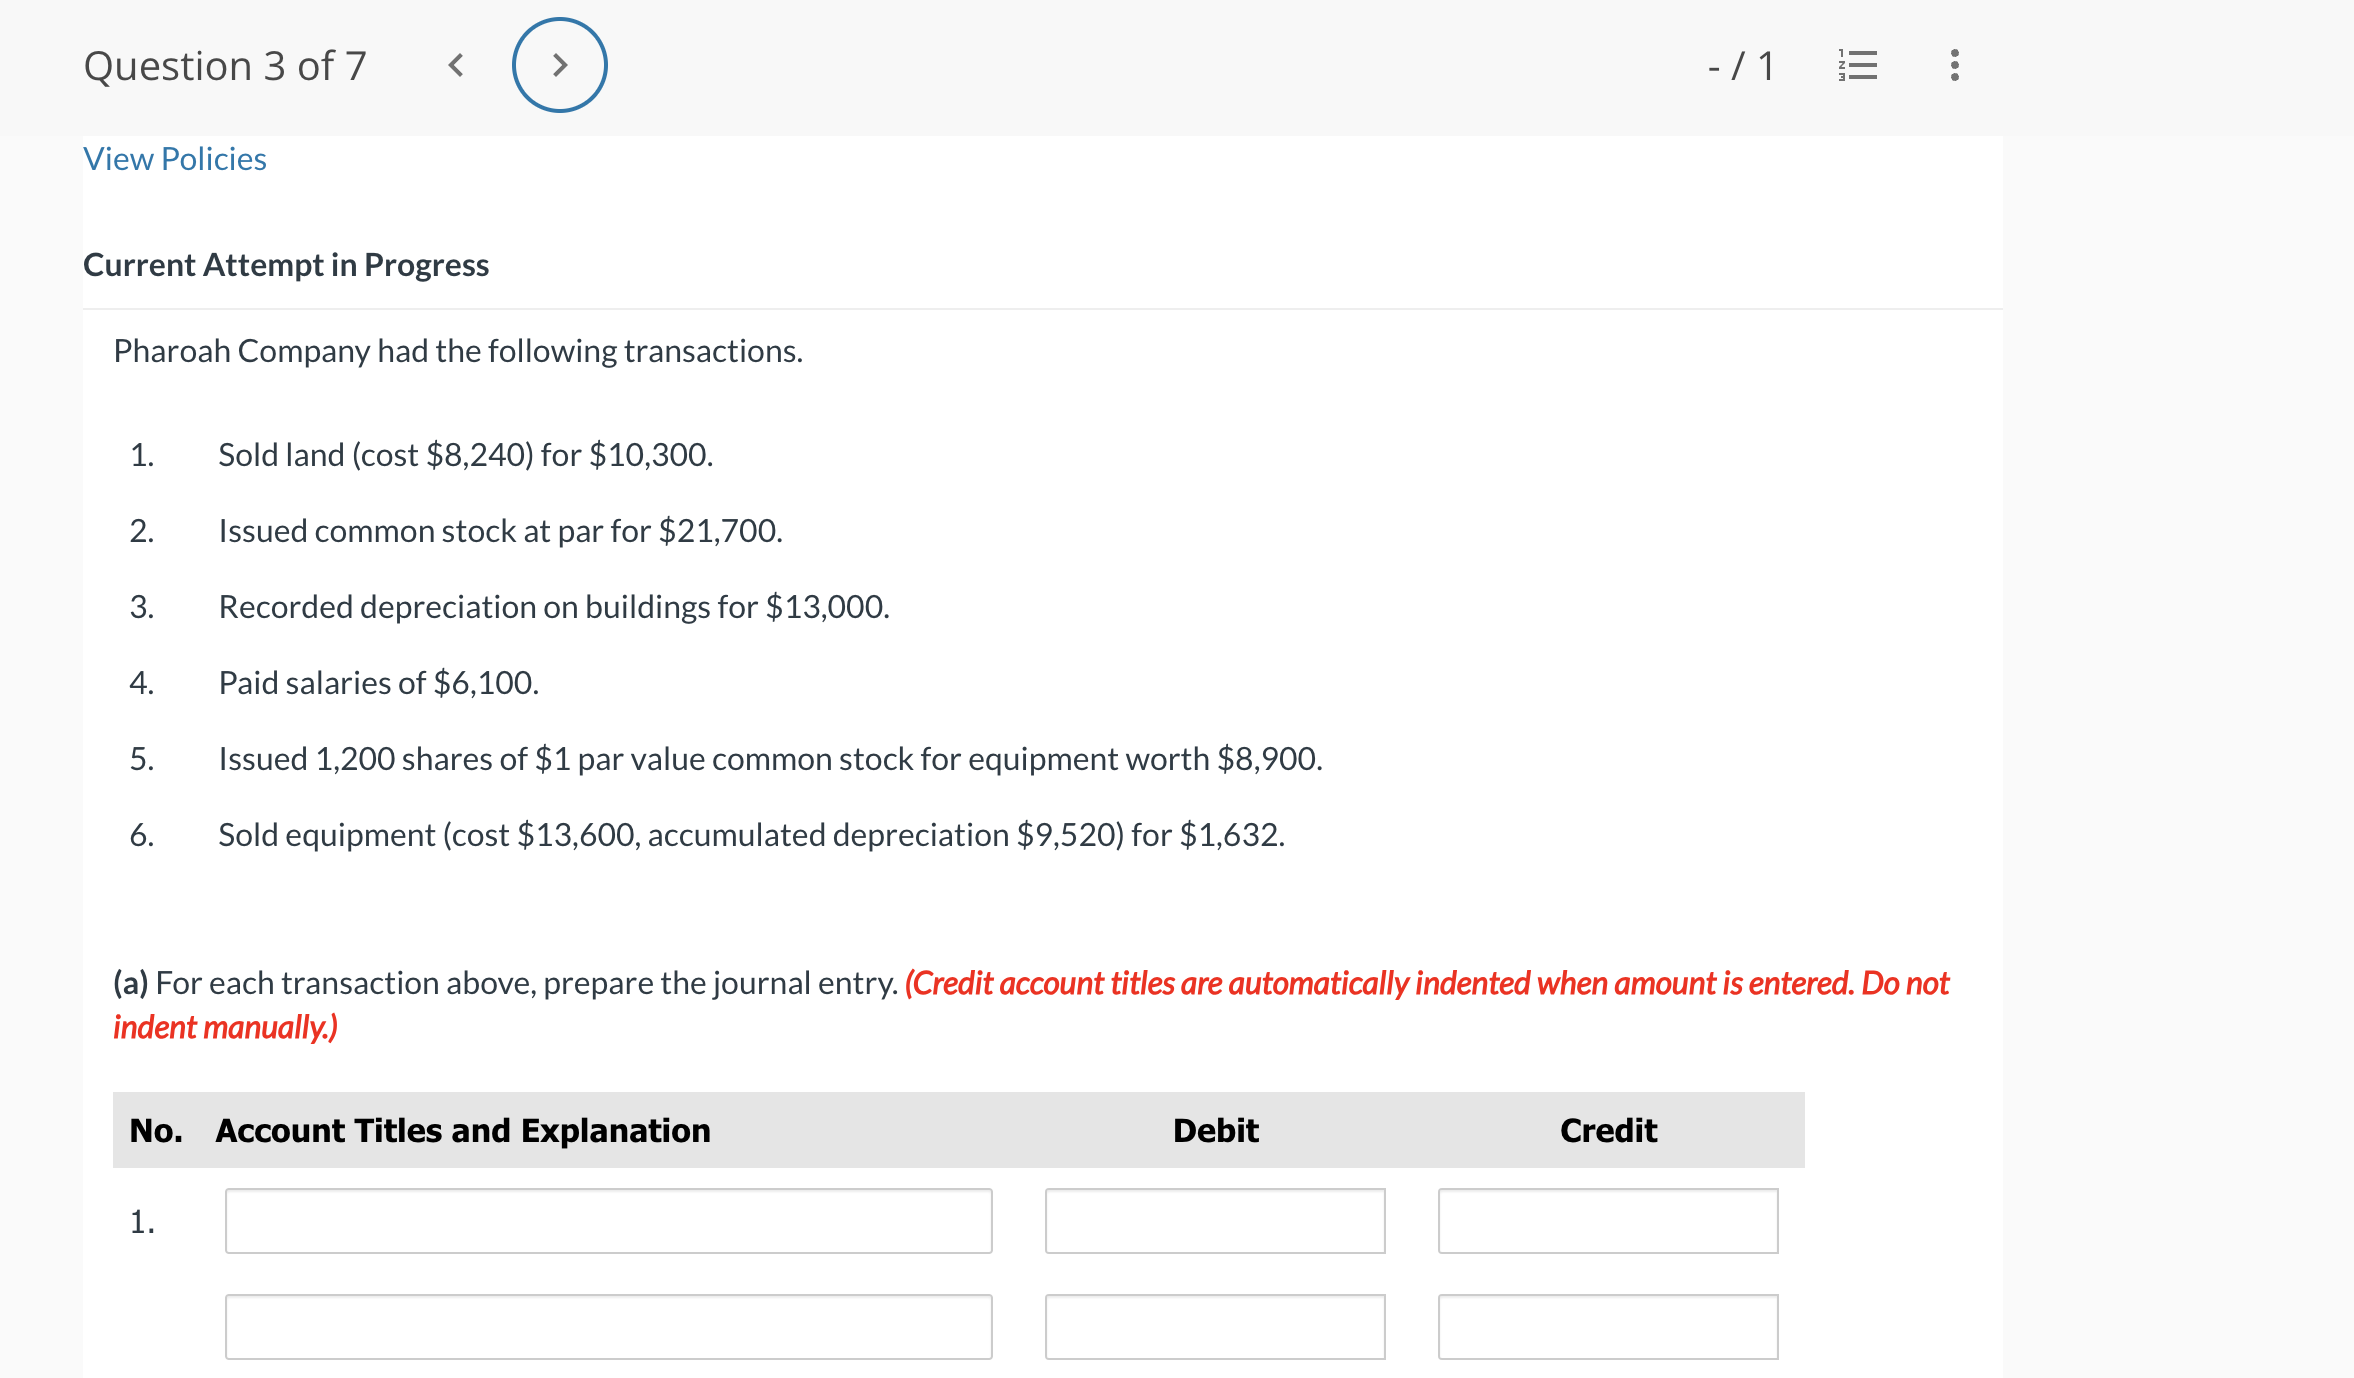Click second row Debit amount field

1214,1327
